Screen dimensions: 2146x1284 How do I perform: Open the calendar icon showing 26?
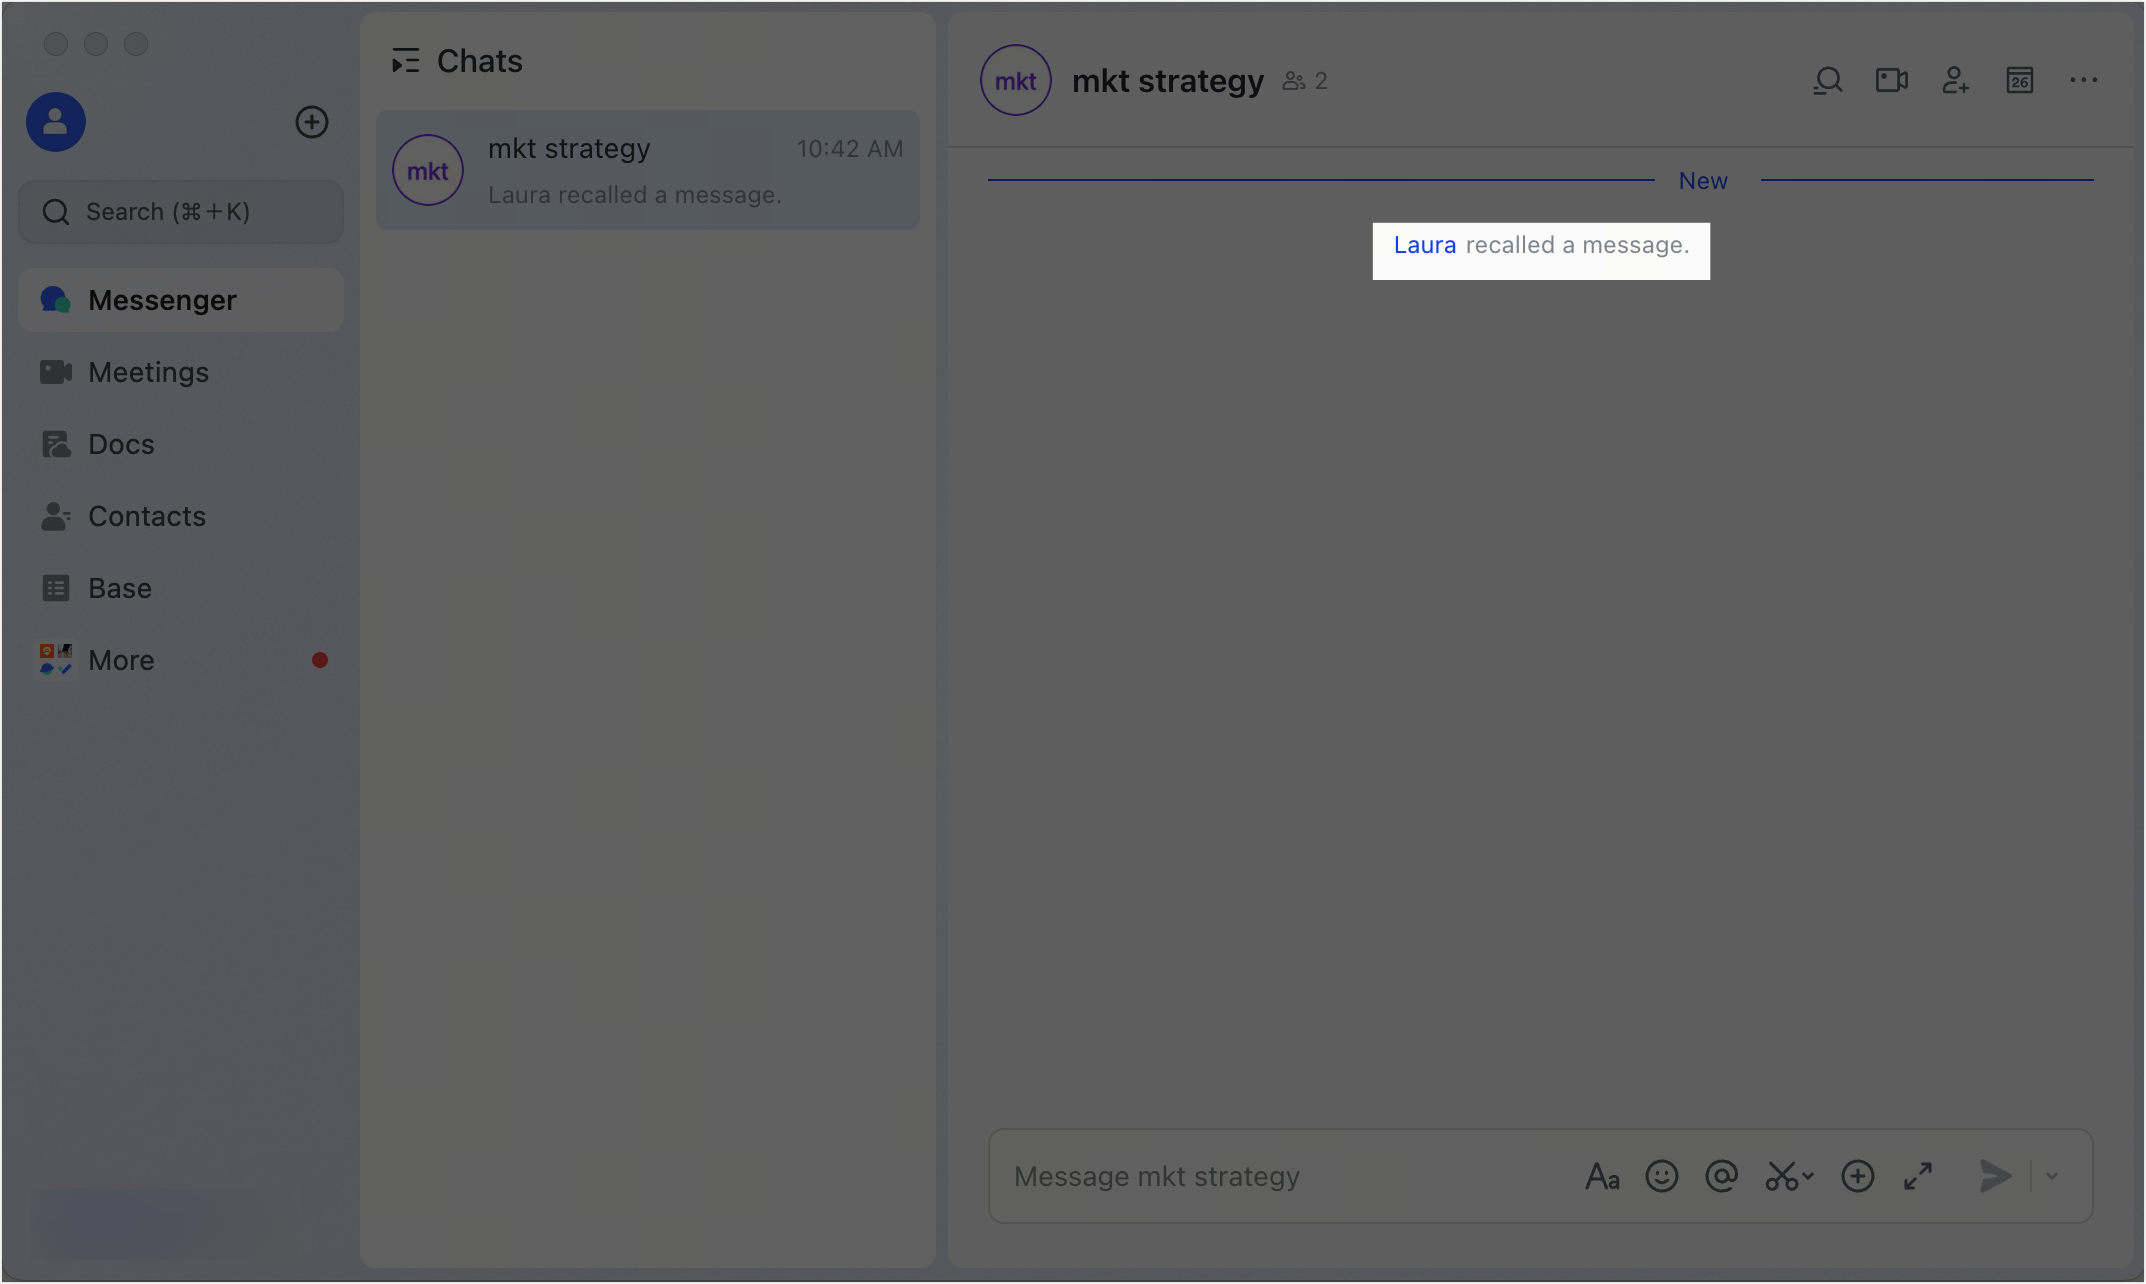click(2019, 80)
